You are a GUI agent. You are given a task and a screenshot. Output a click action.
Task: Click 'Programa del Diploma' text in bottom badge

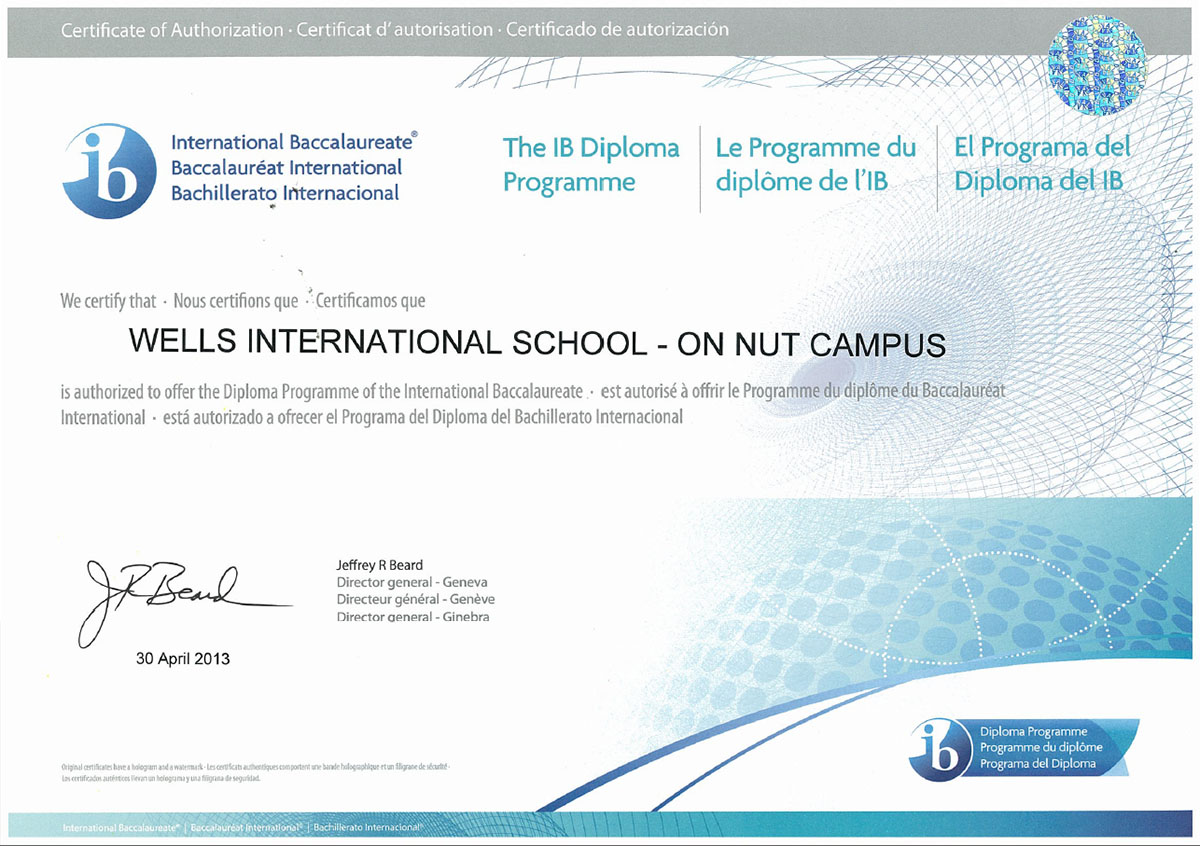(x=1037, y=763)
